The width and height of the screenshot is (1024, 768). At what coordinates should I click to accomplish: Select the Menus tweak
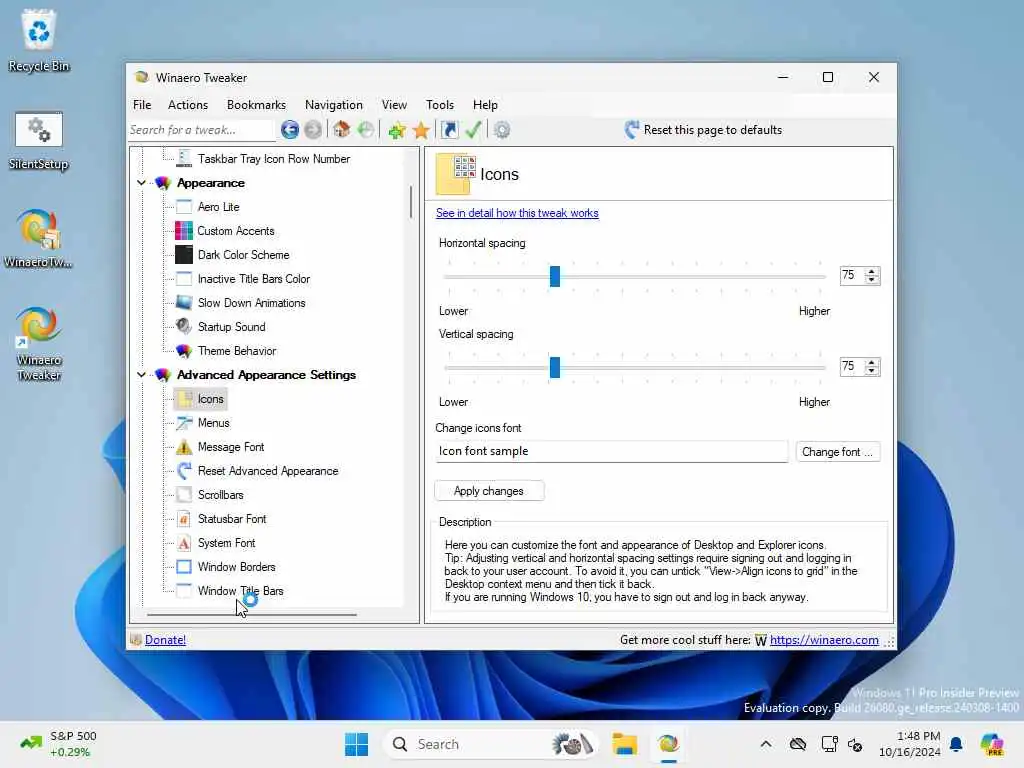pos(213,423)
